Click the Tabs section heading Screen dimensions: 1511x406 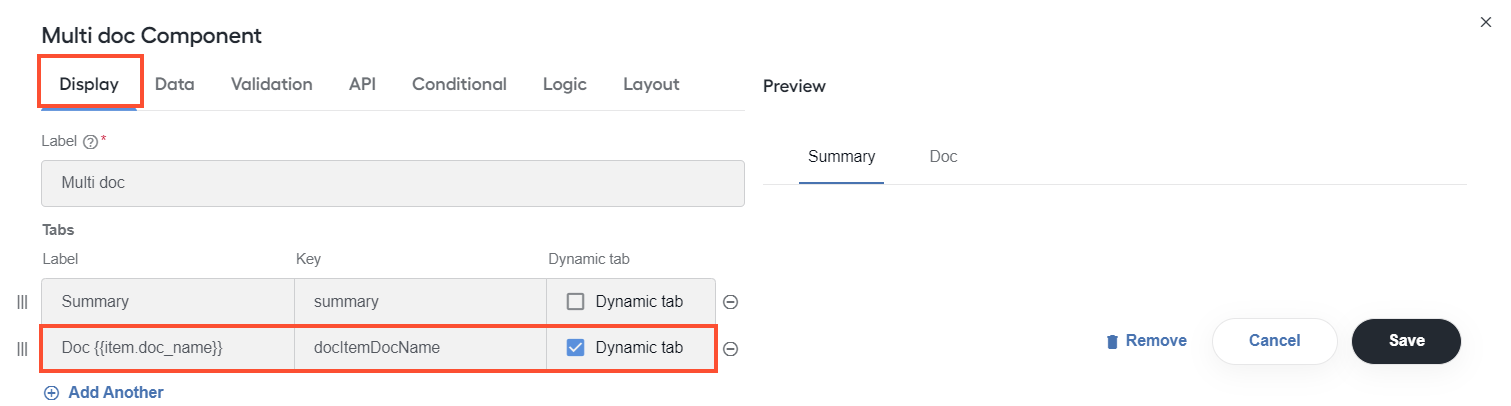tap(58, 230)
